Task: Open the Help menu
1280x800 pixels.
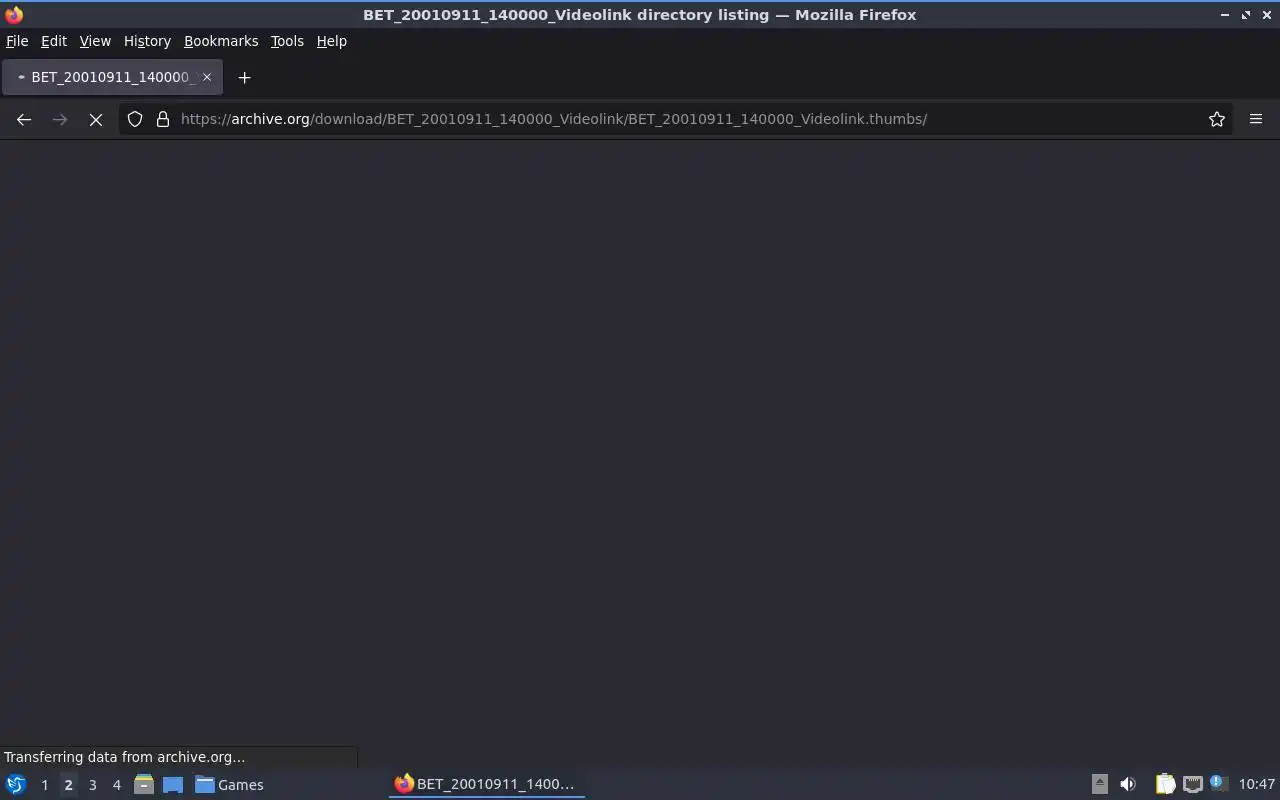Action: [331, 41]
